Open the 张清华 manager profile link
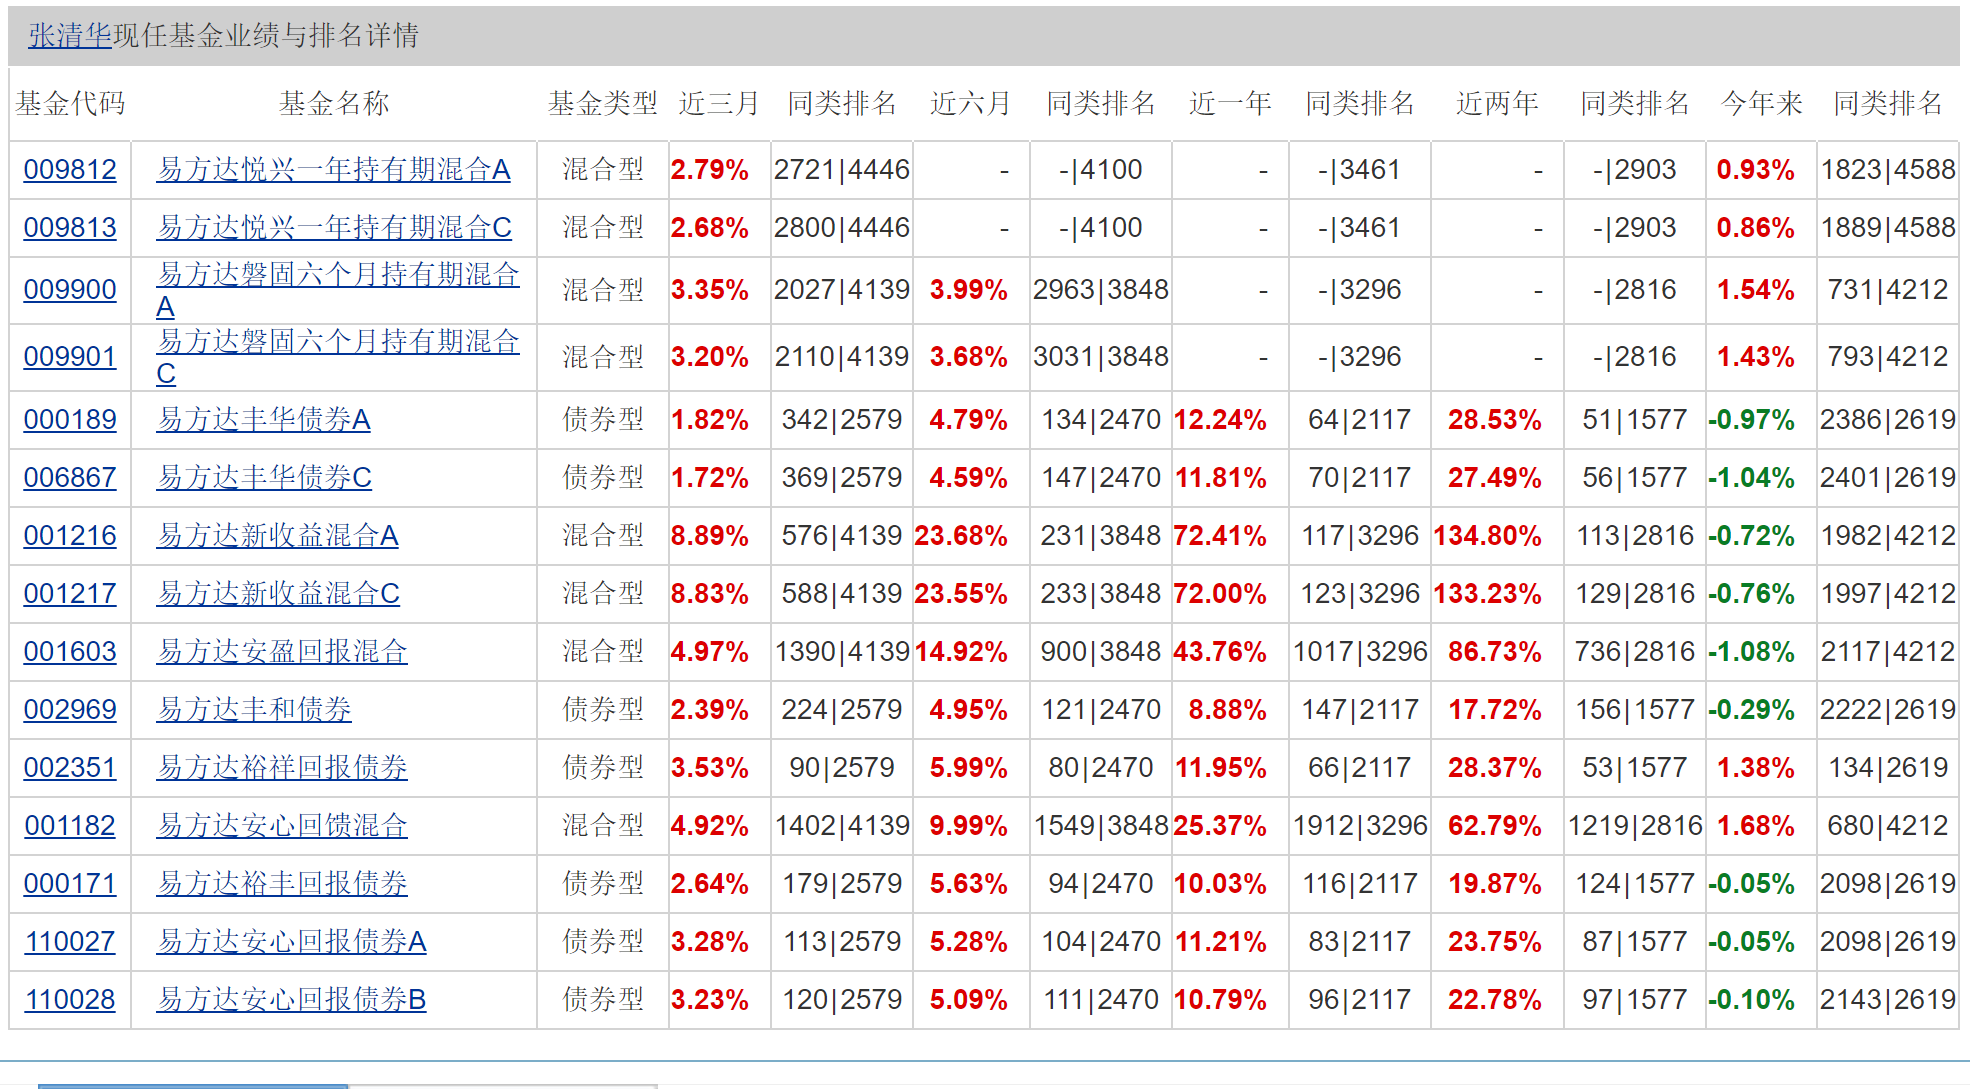Screen dimensions: 1970x1089 (69, 36)
